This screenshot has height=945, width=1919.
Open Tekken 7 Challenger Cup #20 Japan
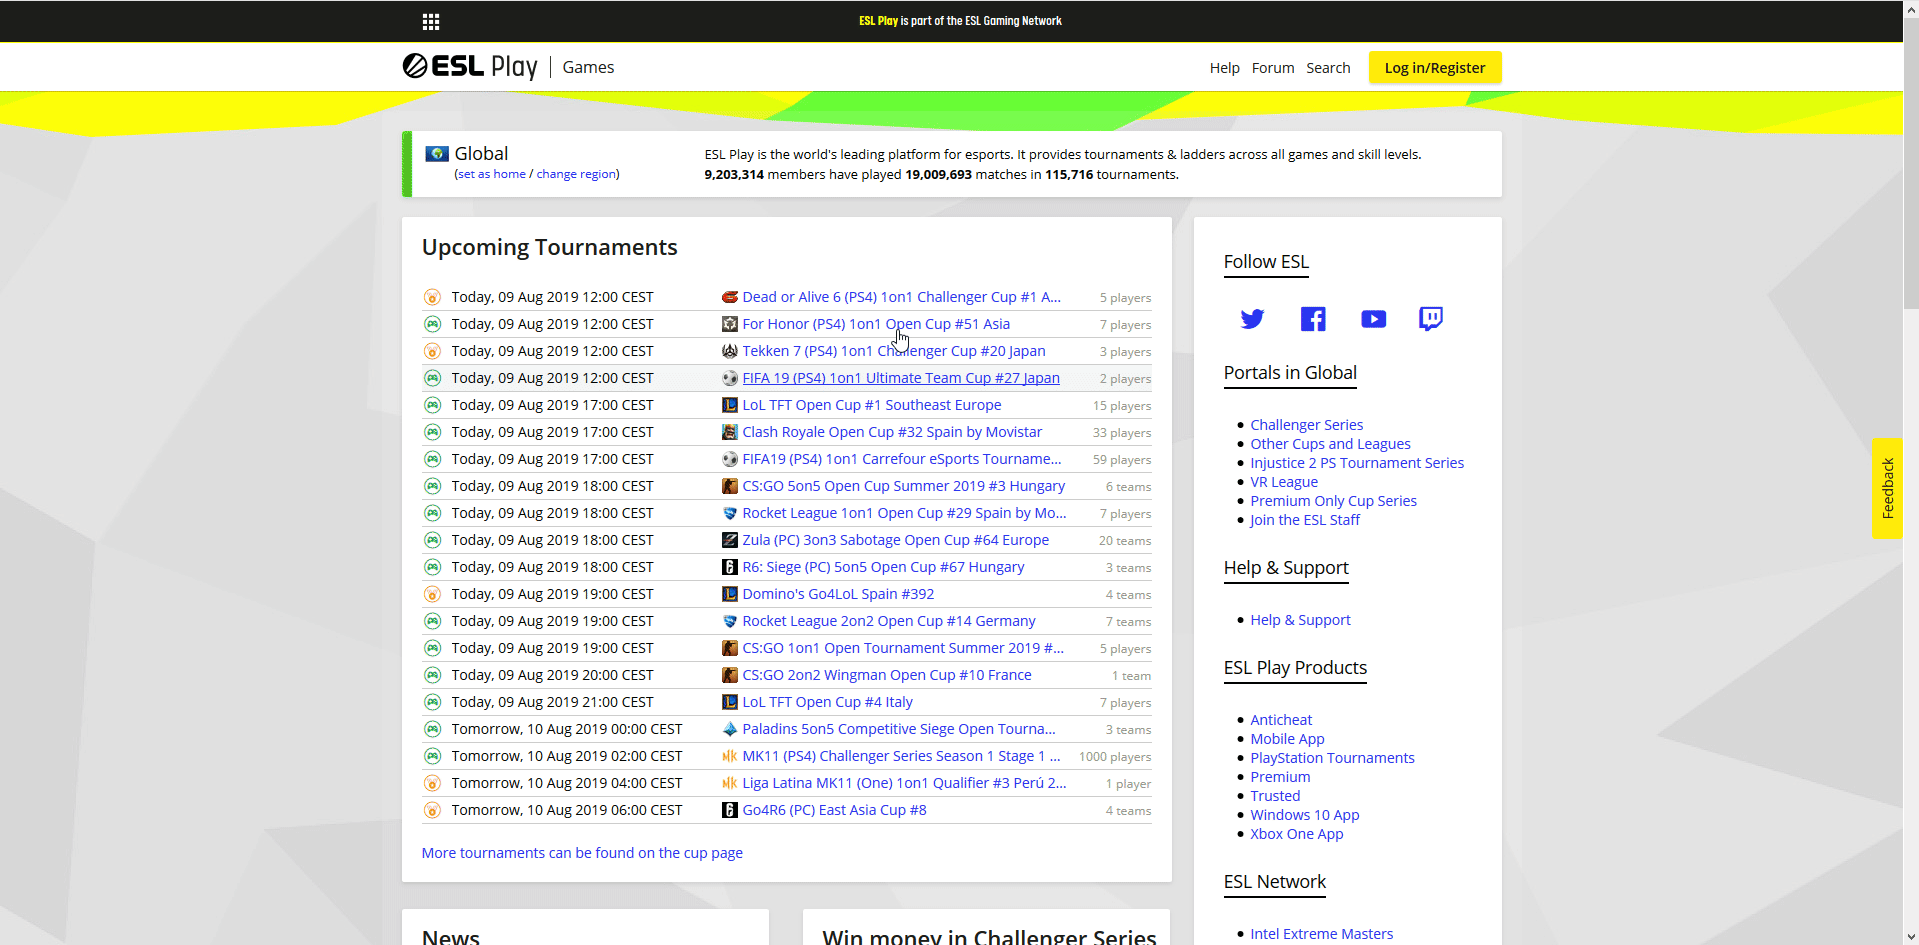(x=894, y=351)
